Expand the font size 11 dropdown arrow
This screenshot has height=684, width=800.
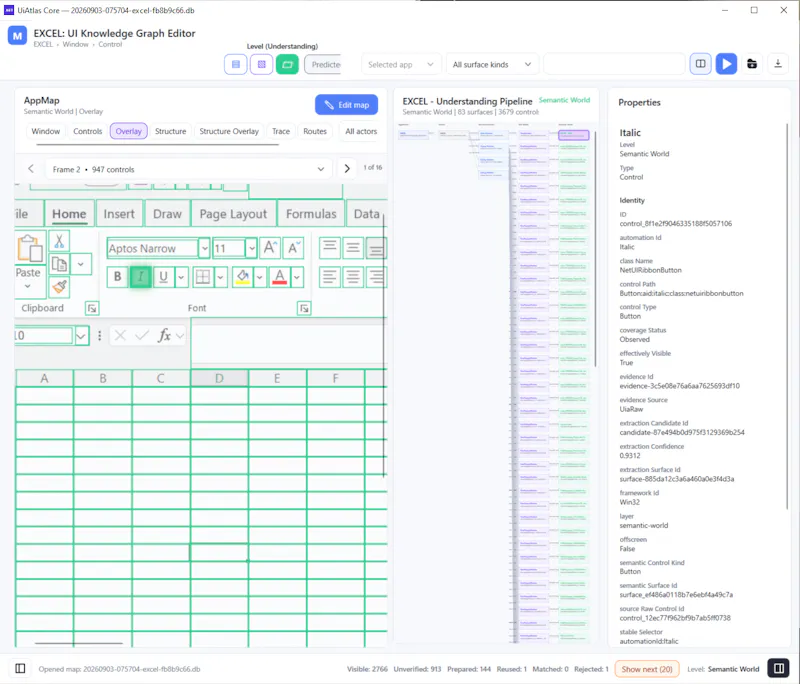click(252, 248)
